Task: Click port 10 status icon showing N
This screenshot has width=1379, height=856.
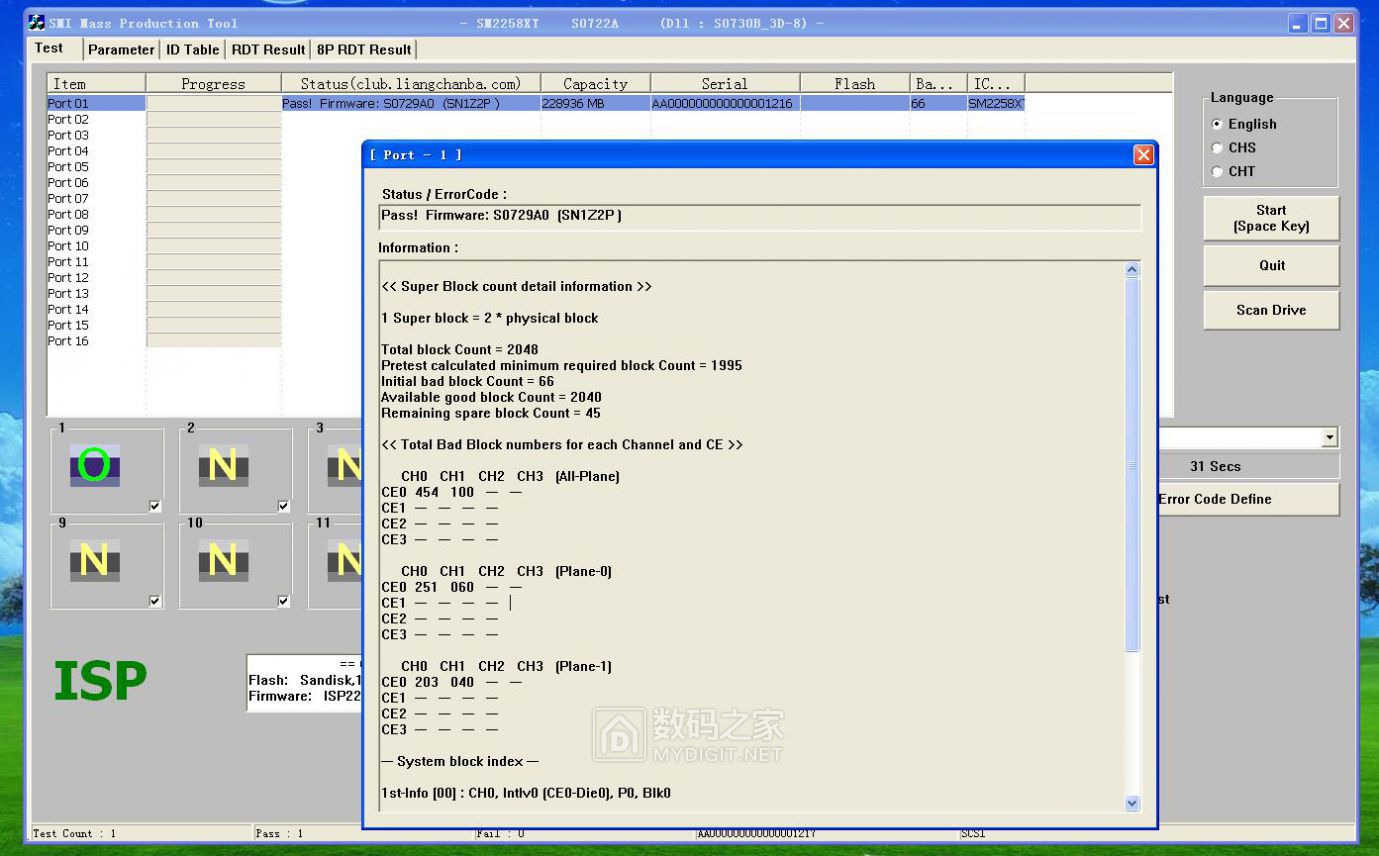Action: pyautogui.click(x=223, y=561)
